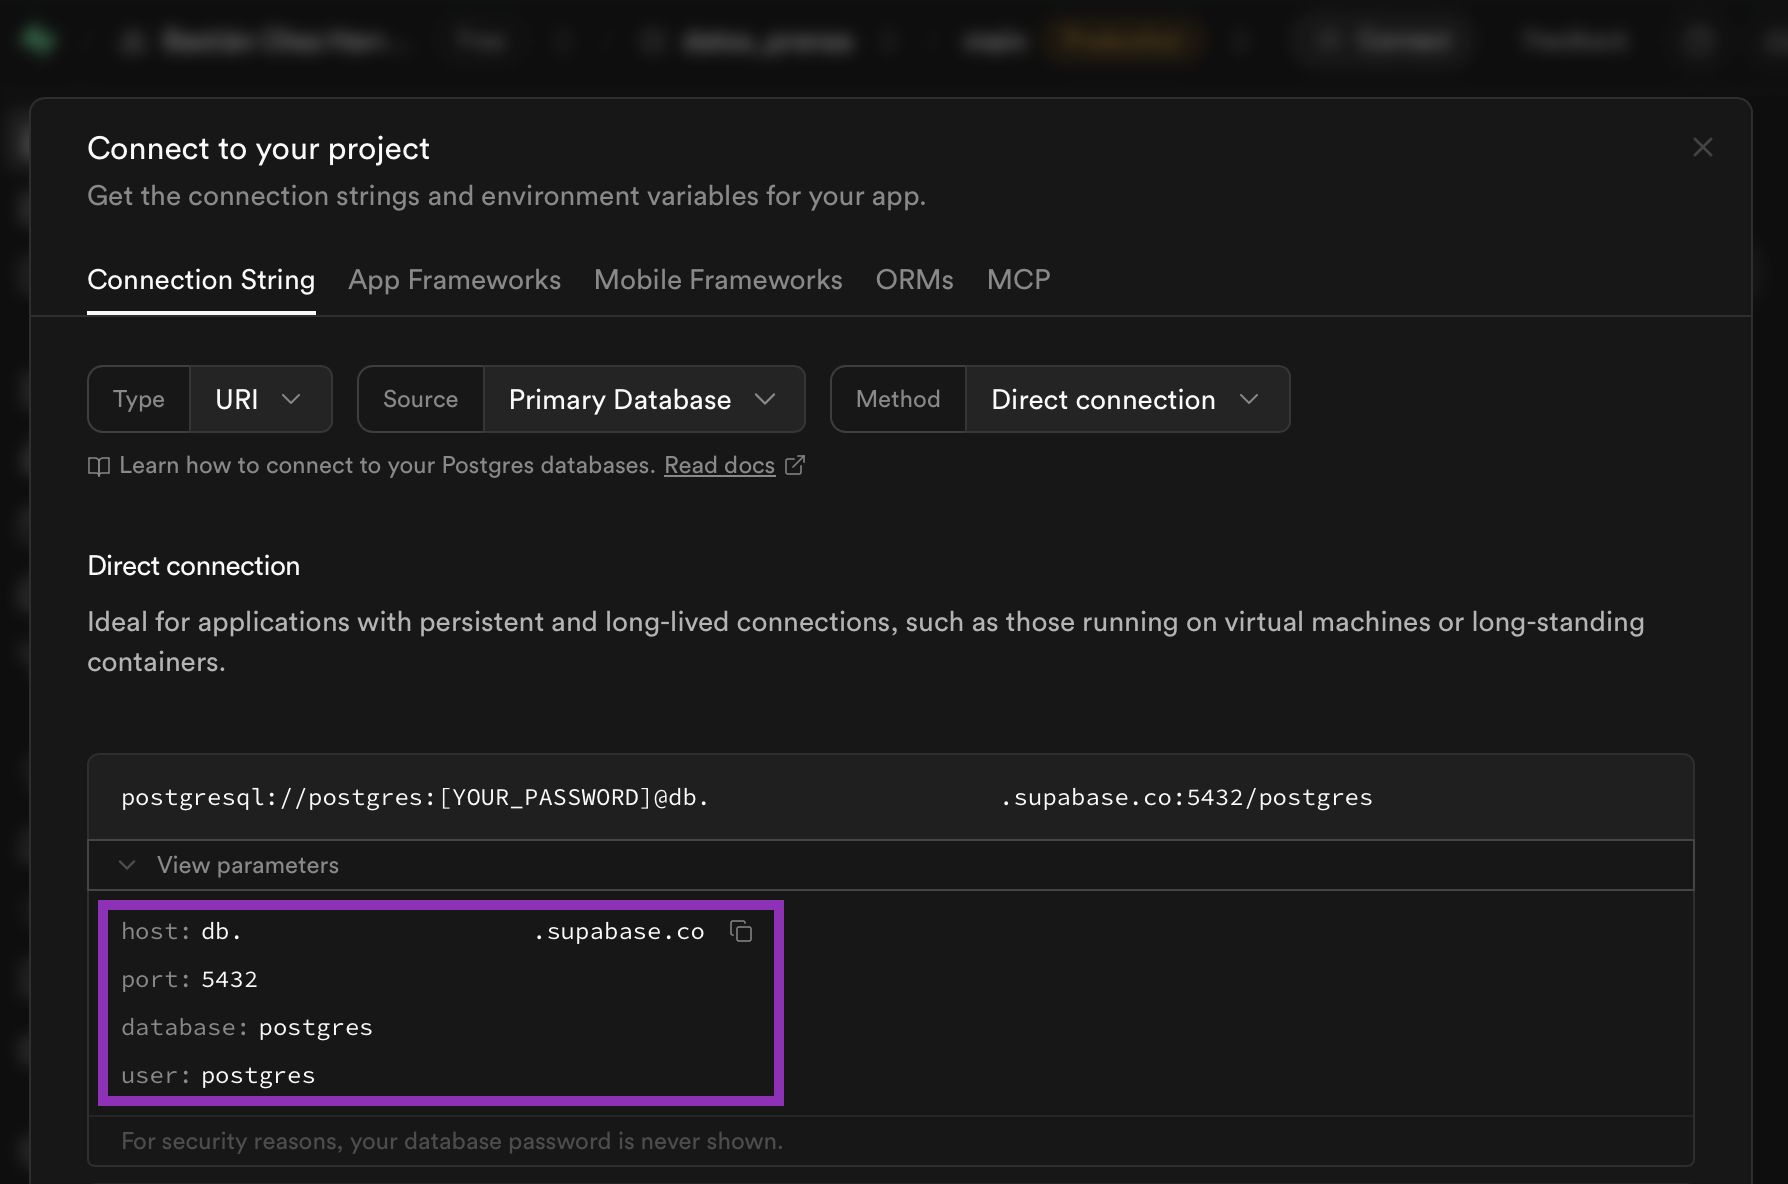Open the Type URI dropdown

260,400
